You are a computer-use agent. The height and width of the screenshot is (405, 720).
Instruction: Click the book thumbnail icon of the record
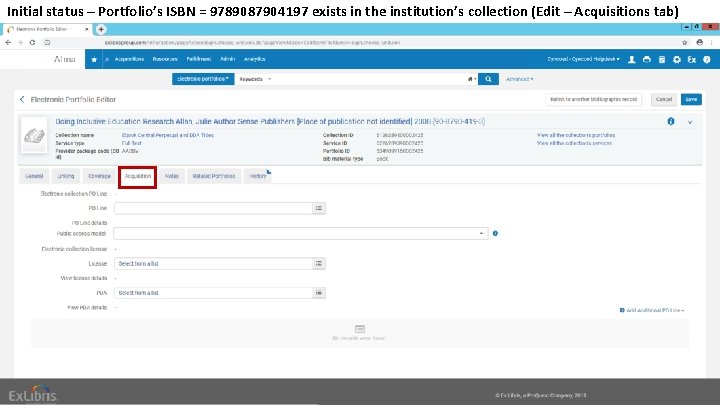tap(34, 135)
